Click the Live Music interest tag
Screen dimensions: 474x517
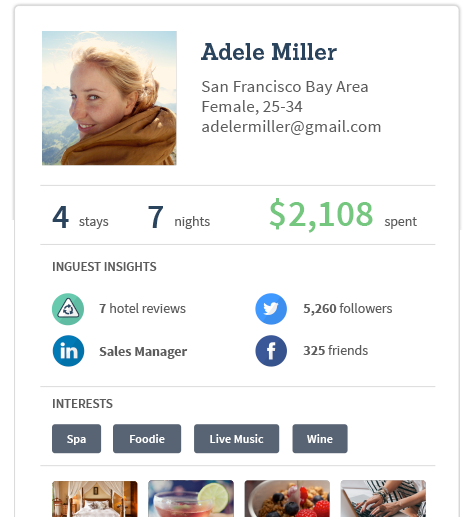coord(236,439)
